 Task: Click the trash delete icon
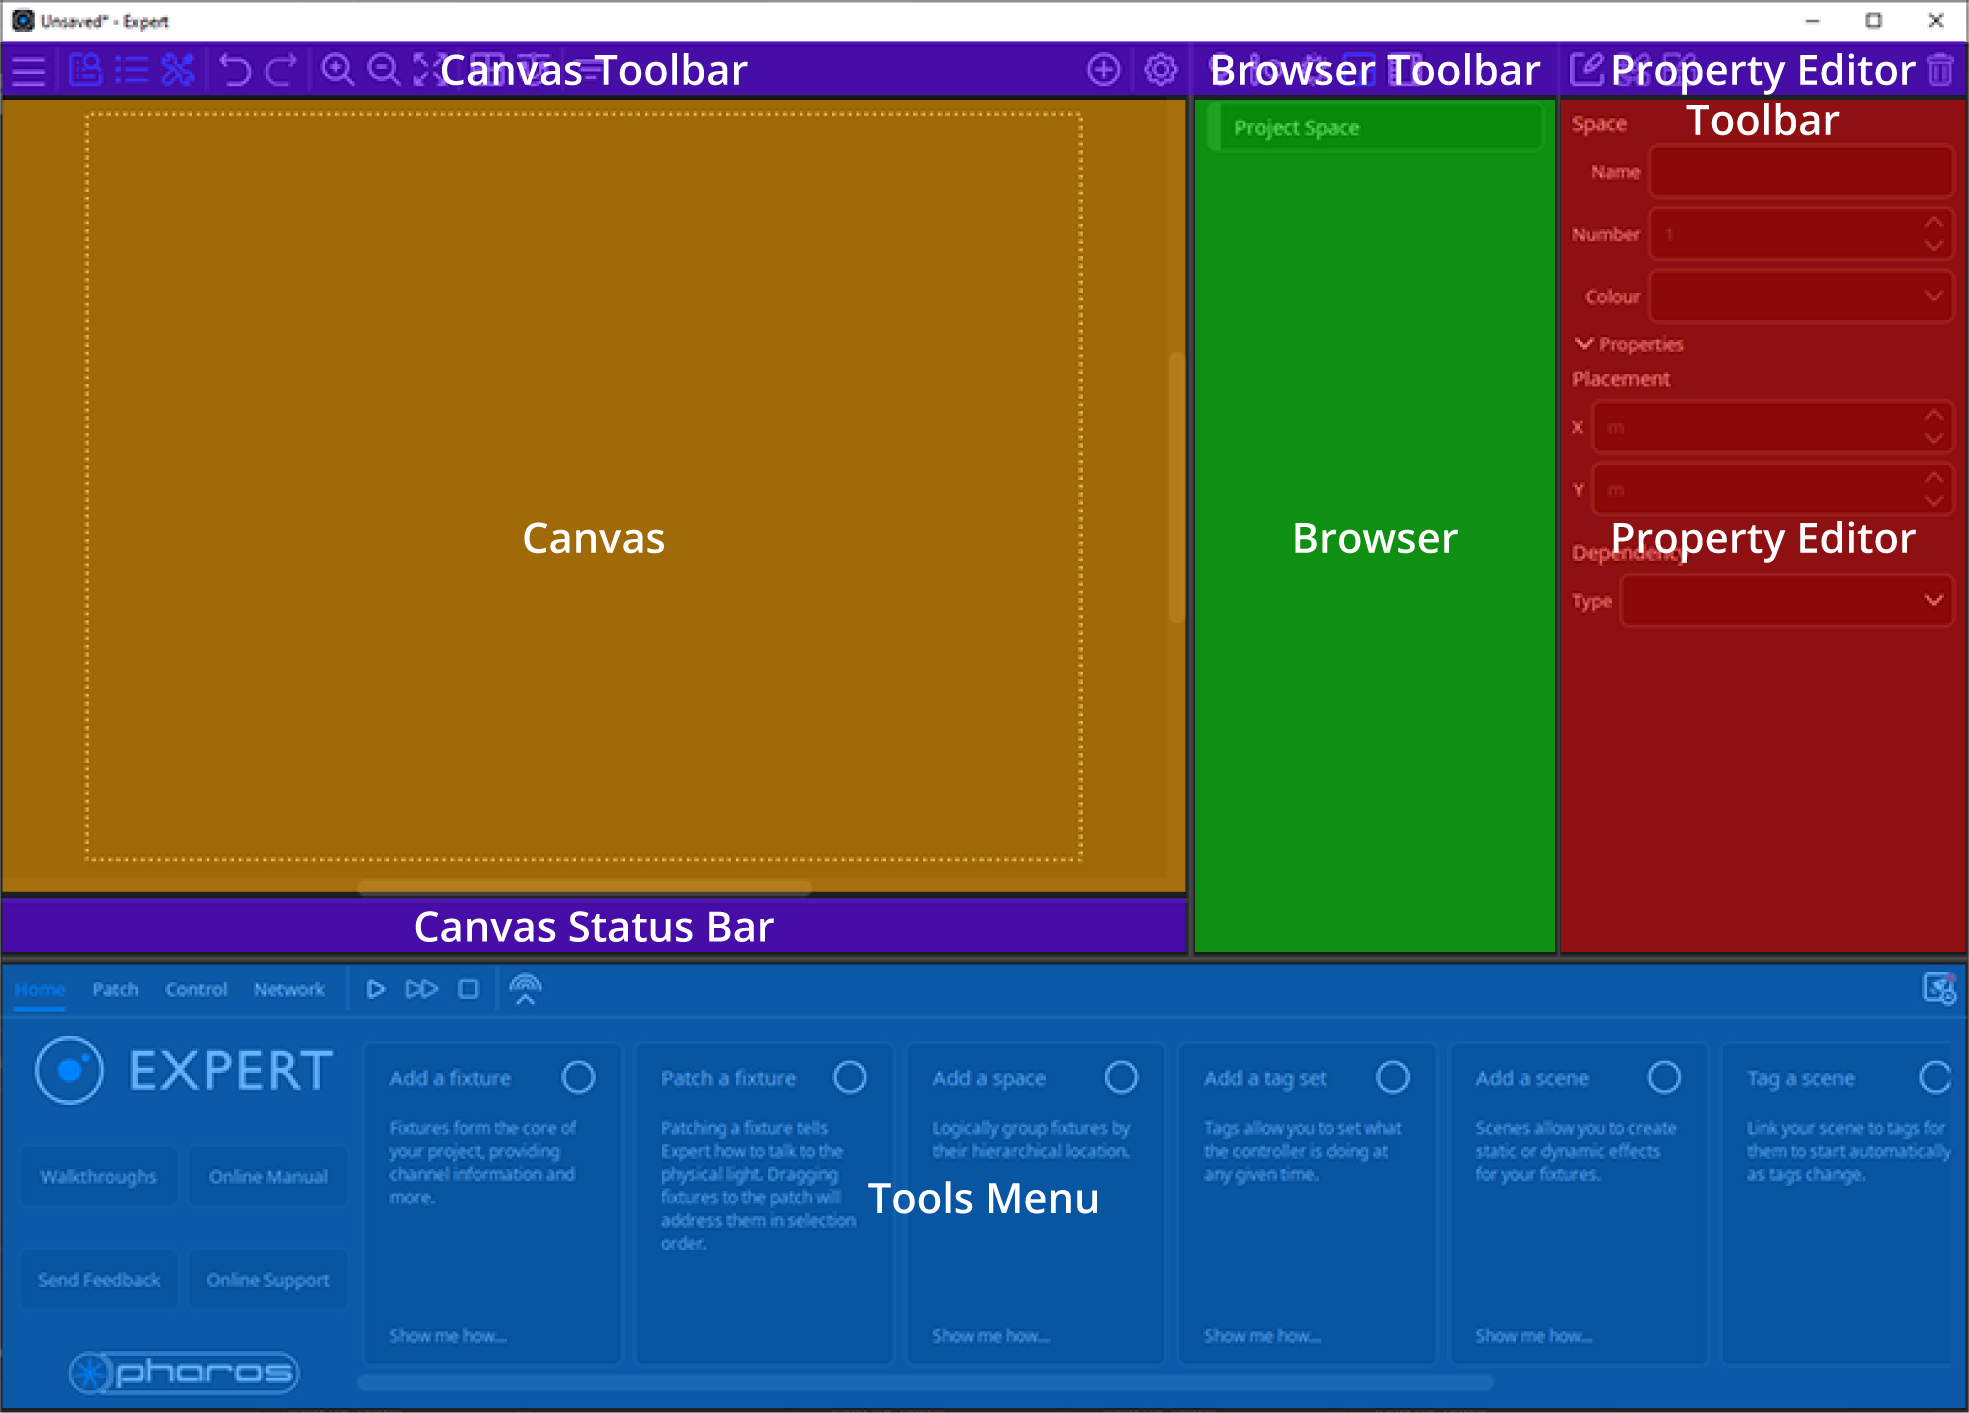[x=1941, y=70]
